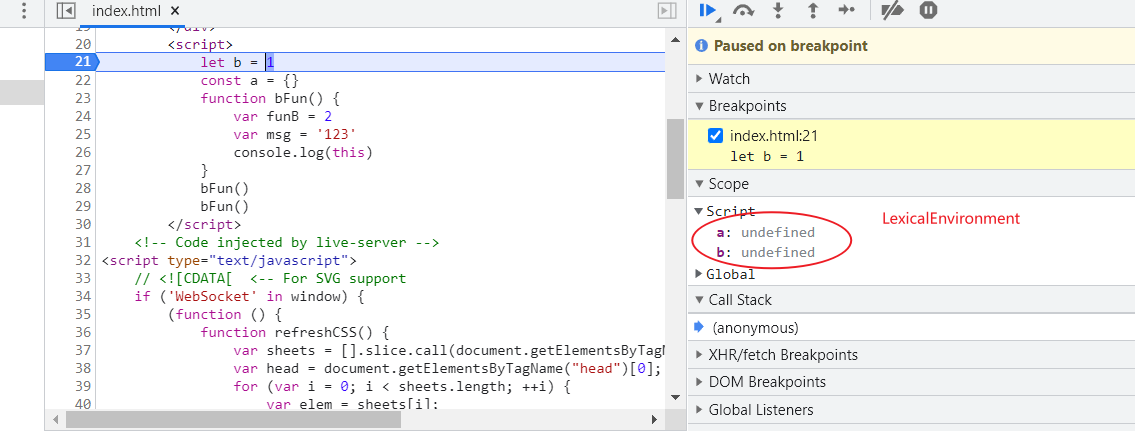Viewport: 1135px width, 431px height.
Task: Step over next function call
Action: click(743, 10)
